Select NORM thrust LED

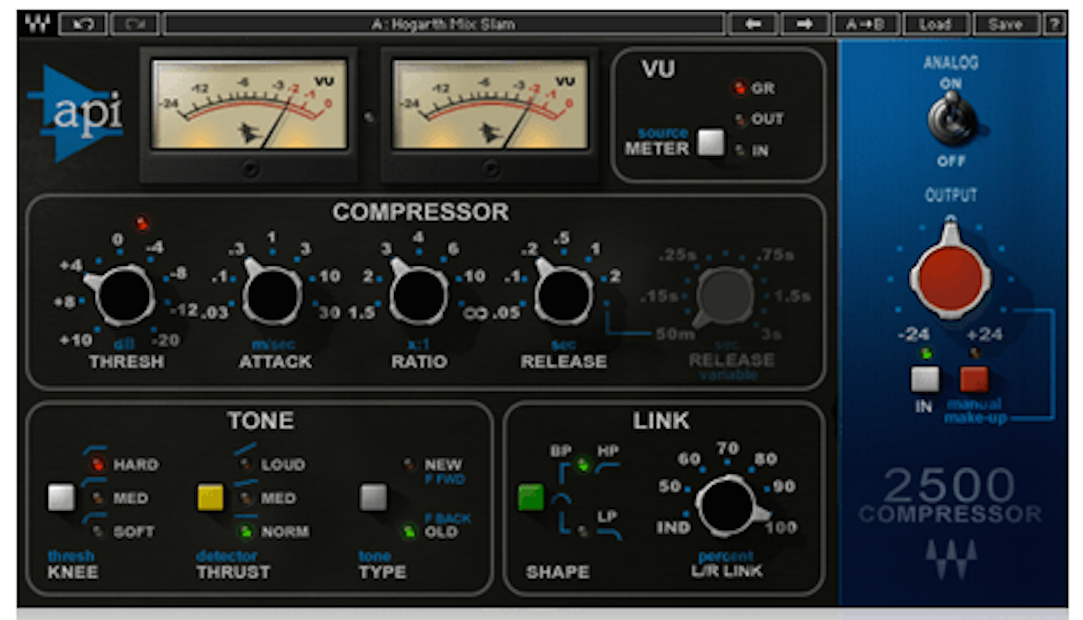coord(245,531)
